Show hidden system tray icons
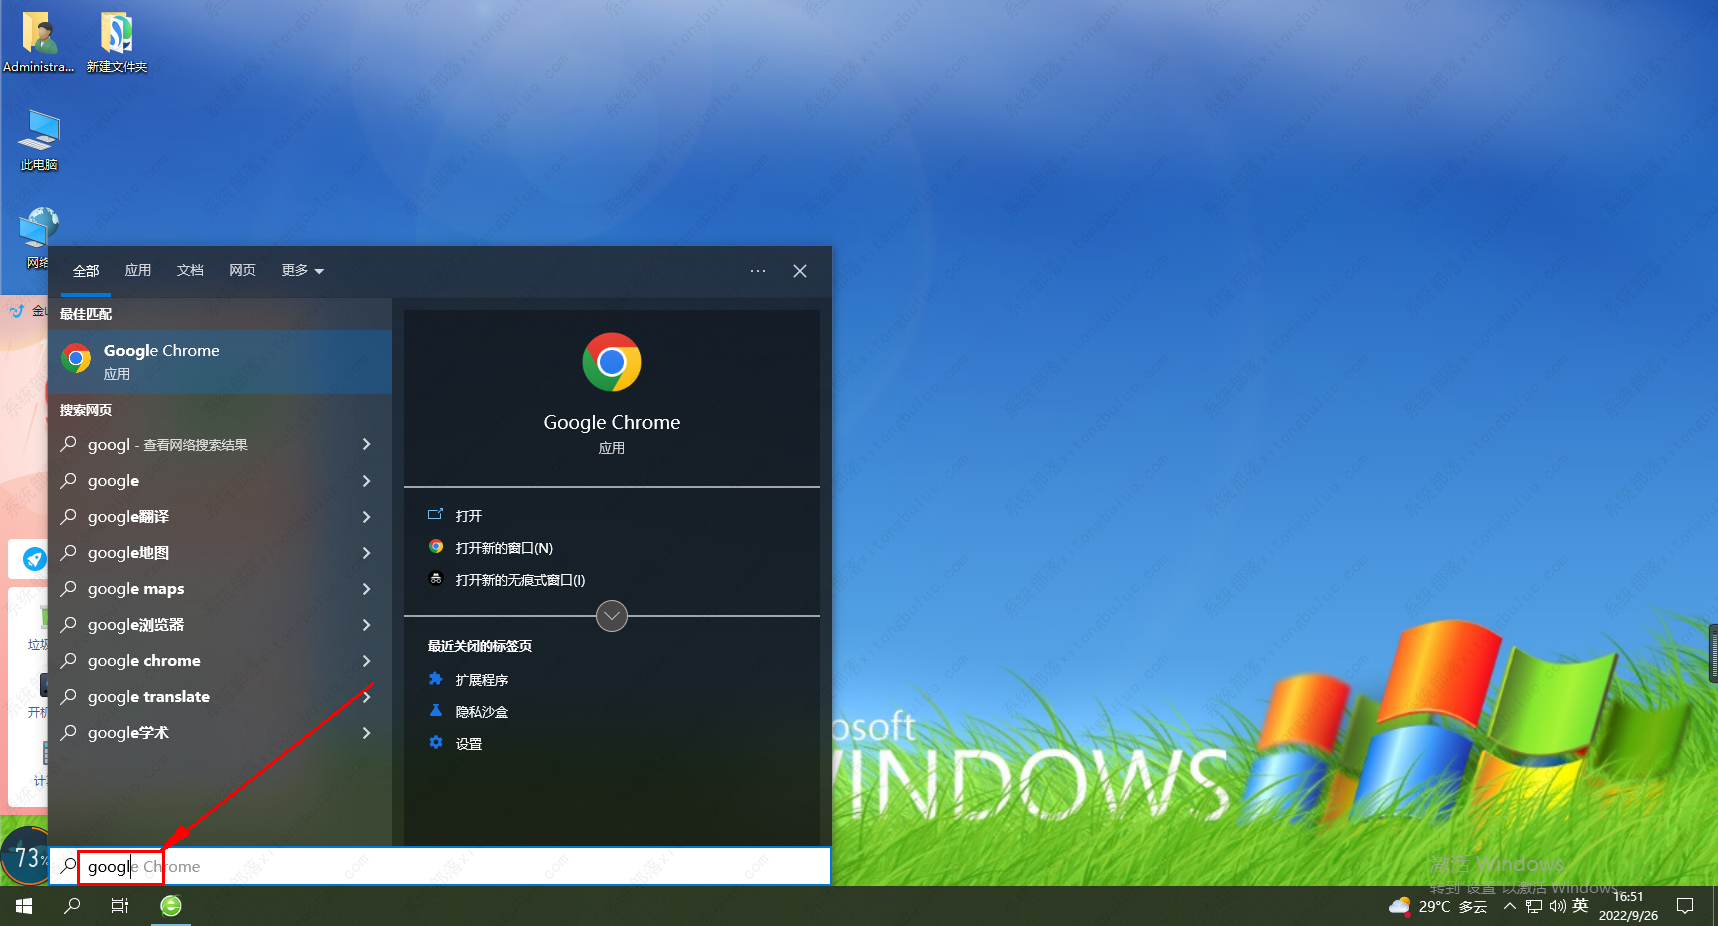1718x926 pixels. pyautogui.click(x=1509, y=906)
